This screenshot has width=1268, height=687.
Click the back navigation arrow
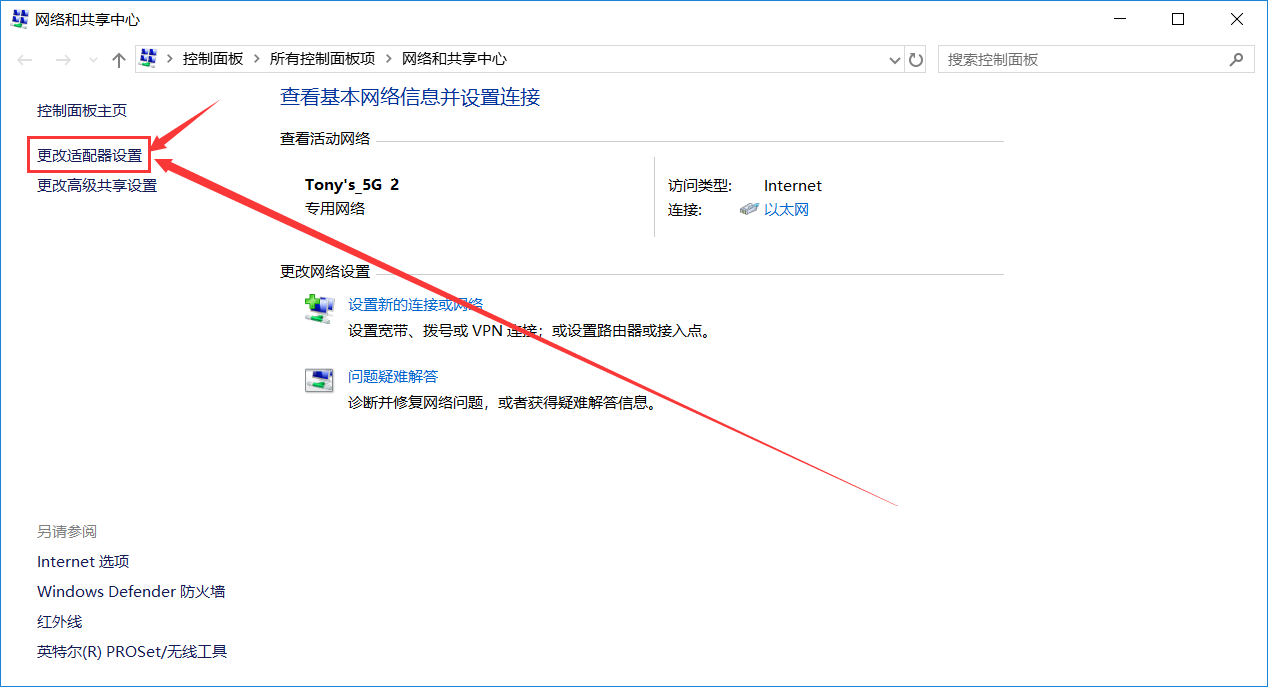coord(25,60)
